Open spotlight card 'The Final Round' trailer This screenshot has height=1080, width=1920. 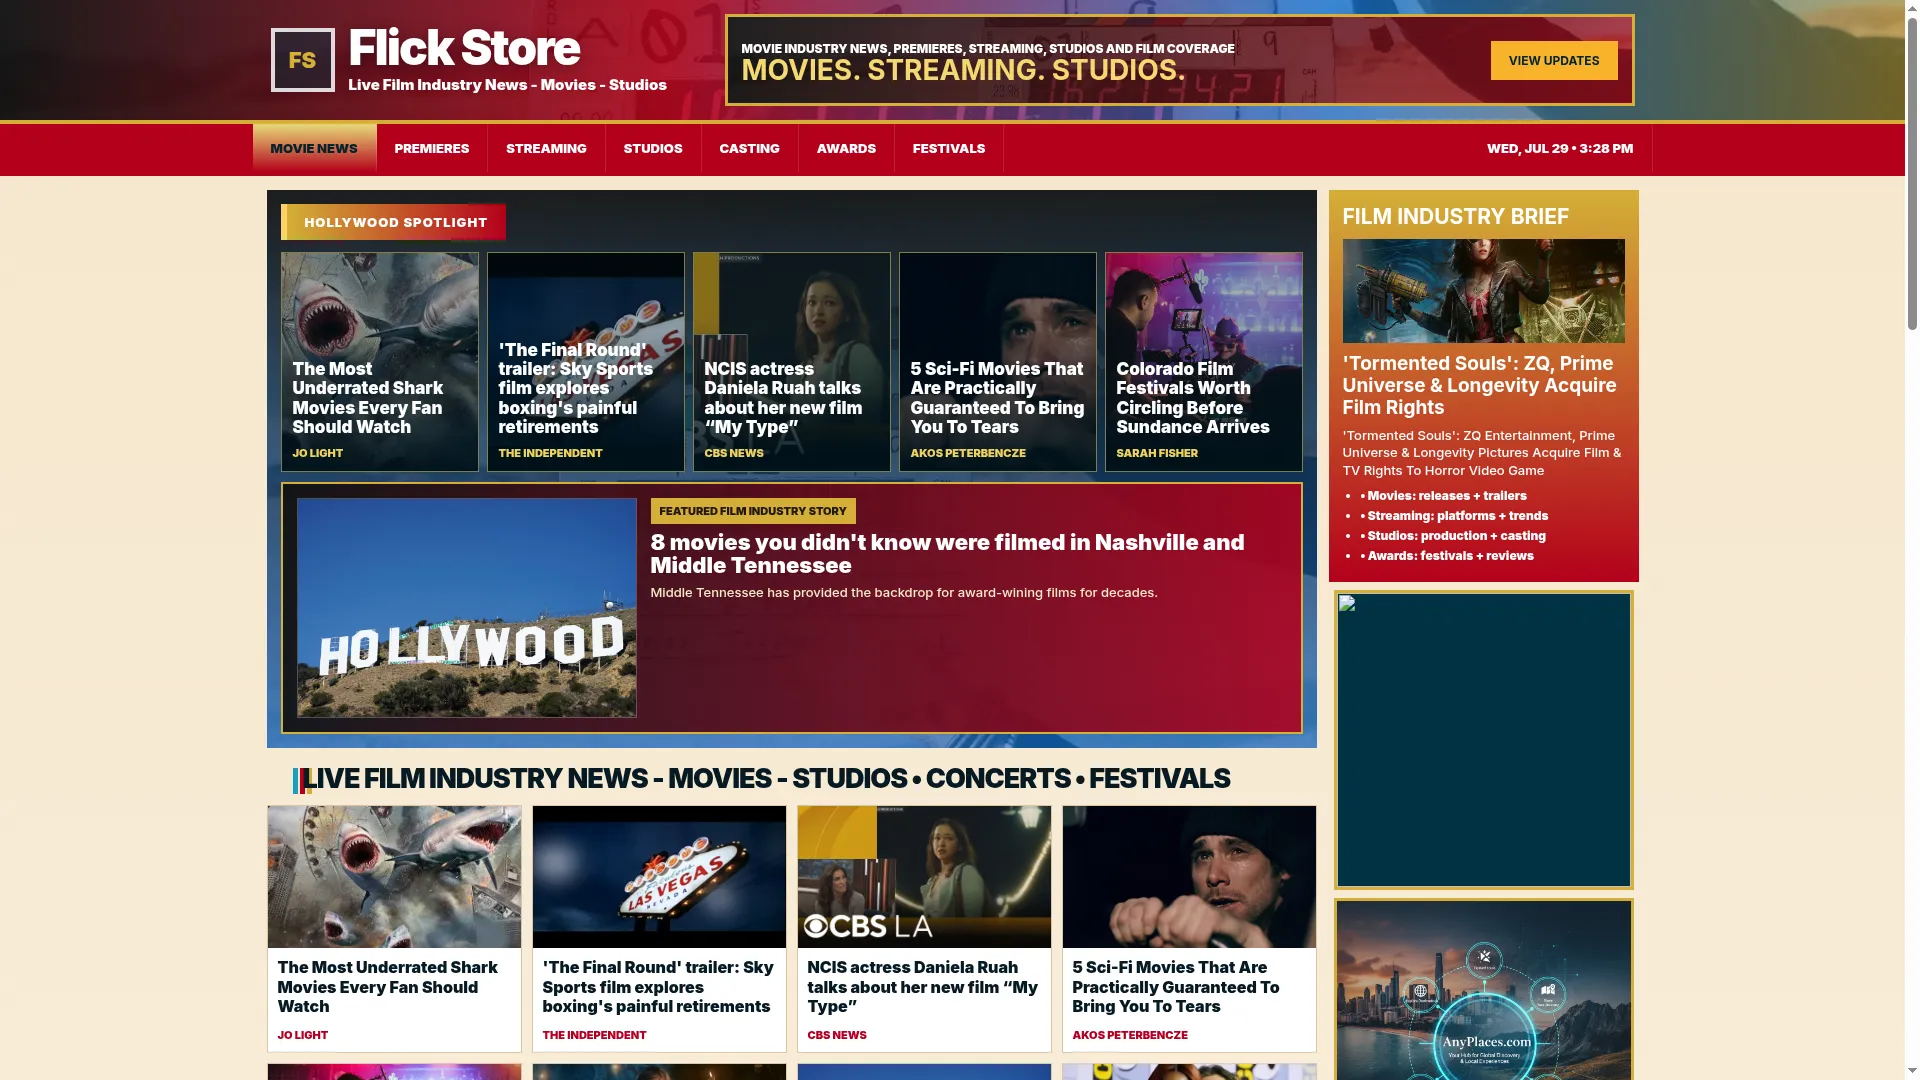(x=586, y=362)
